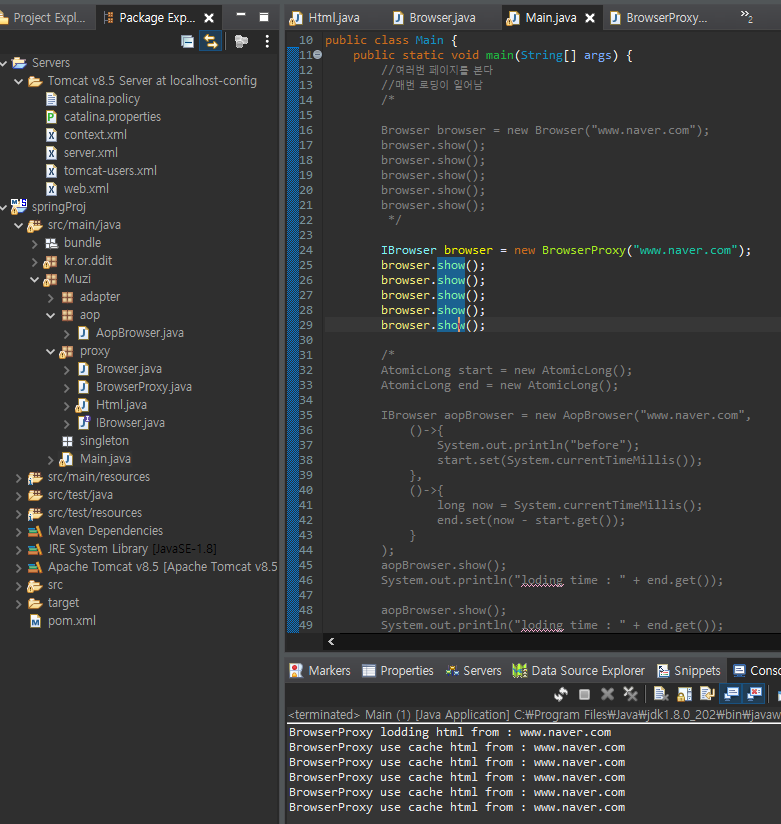Select catalina.policy file icon
The width and height of the screenshot is (781, 824).
(51, 99)
